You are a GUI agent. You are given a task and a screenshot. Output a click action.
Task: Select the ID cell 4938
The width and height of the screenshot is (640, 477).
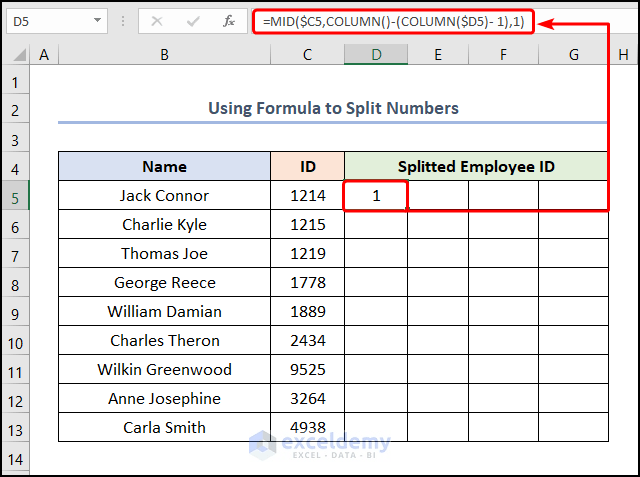click(x=307, y=427)
